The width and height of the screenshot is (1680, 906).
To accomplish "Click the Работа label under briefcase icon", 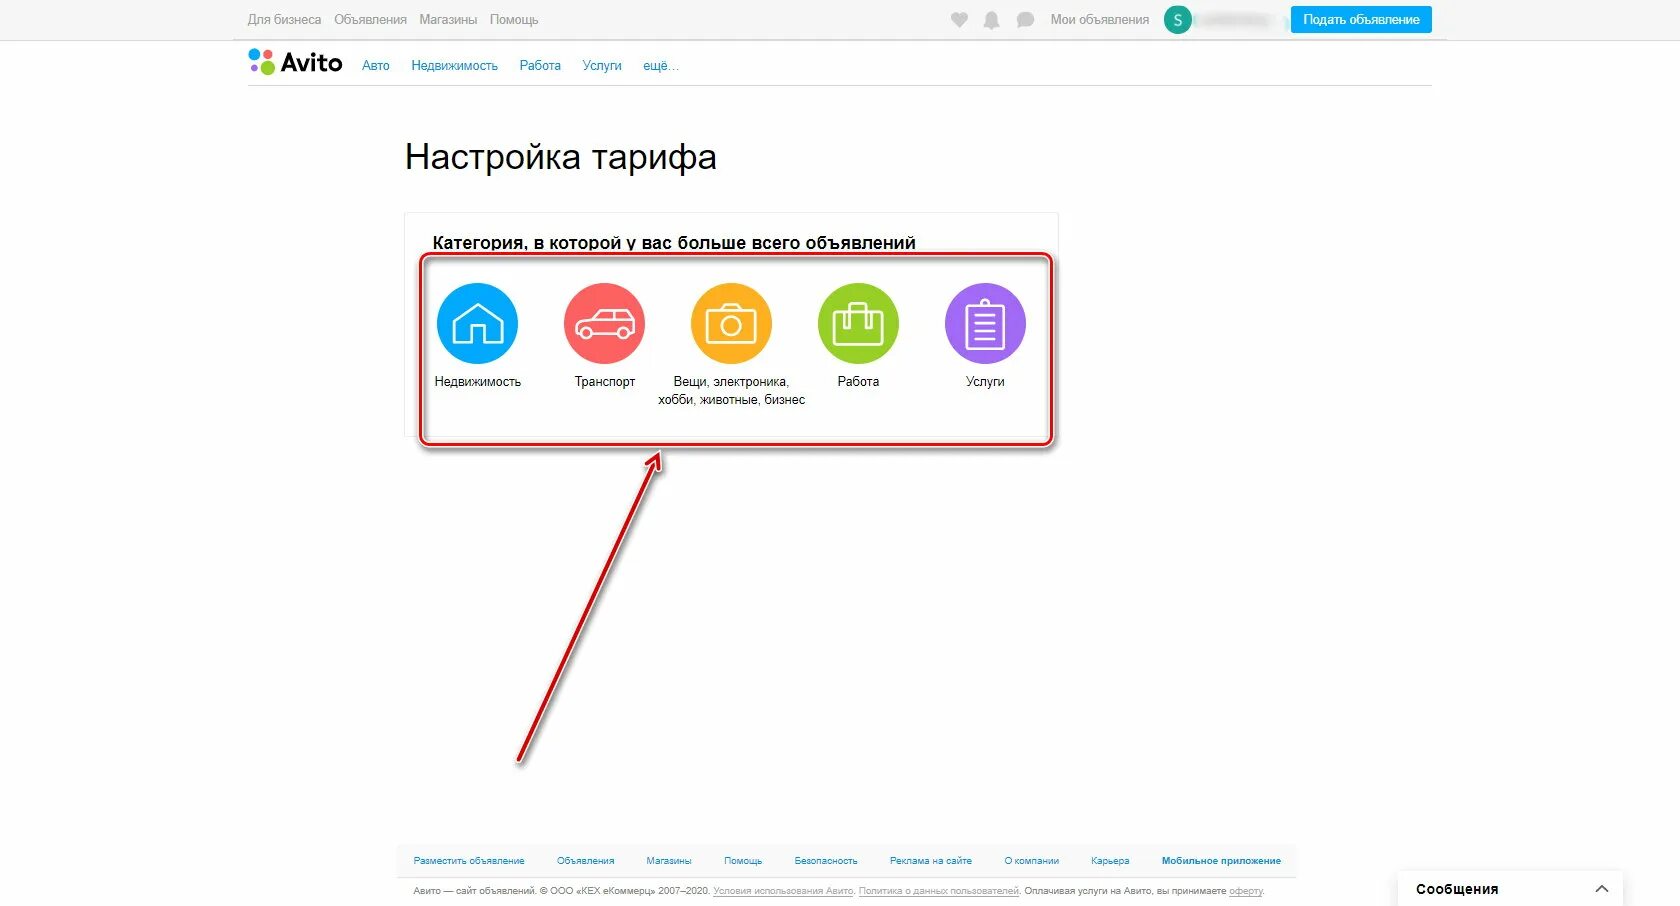I will tap(858, 382).
